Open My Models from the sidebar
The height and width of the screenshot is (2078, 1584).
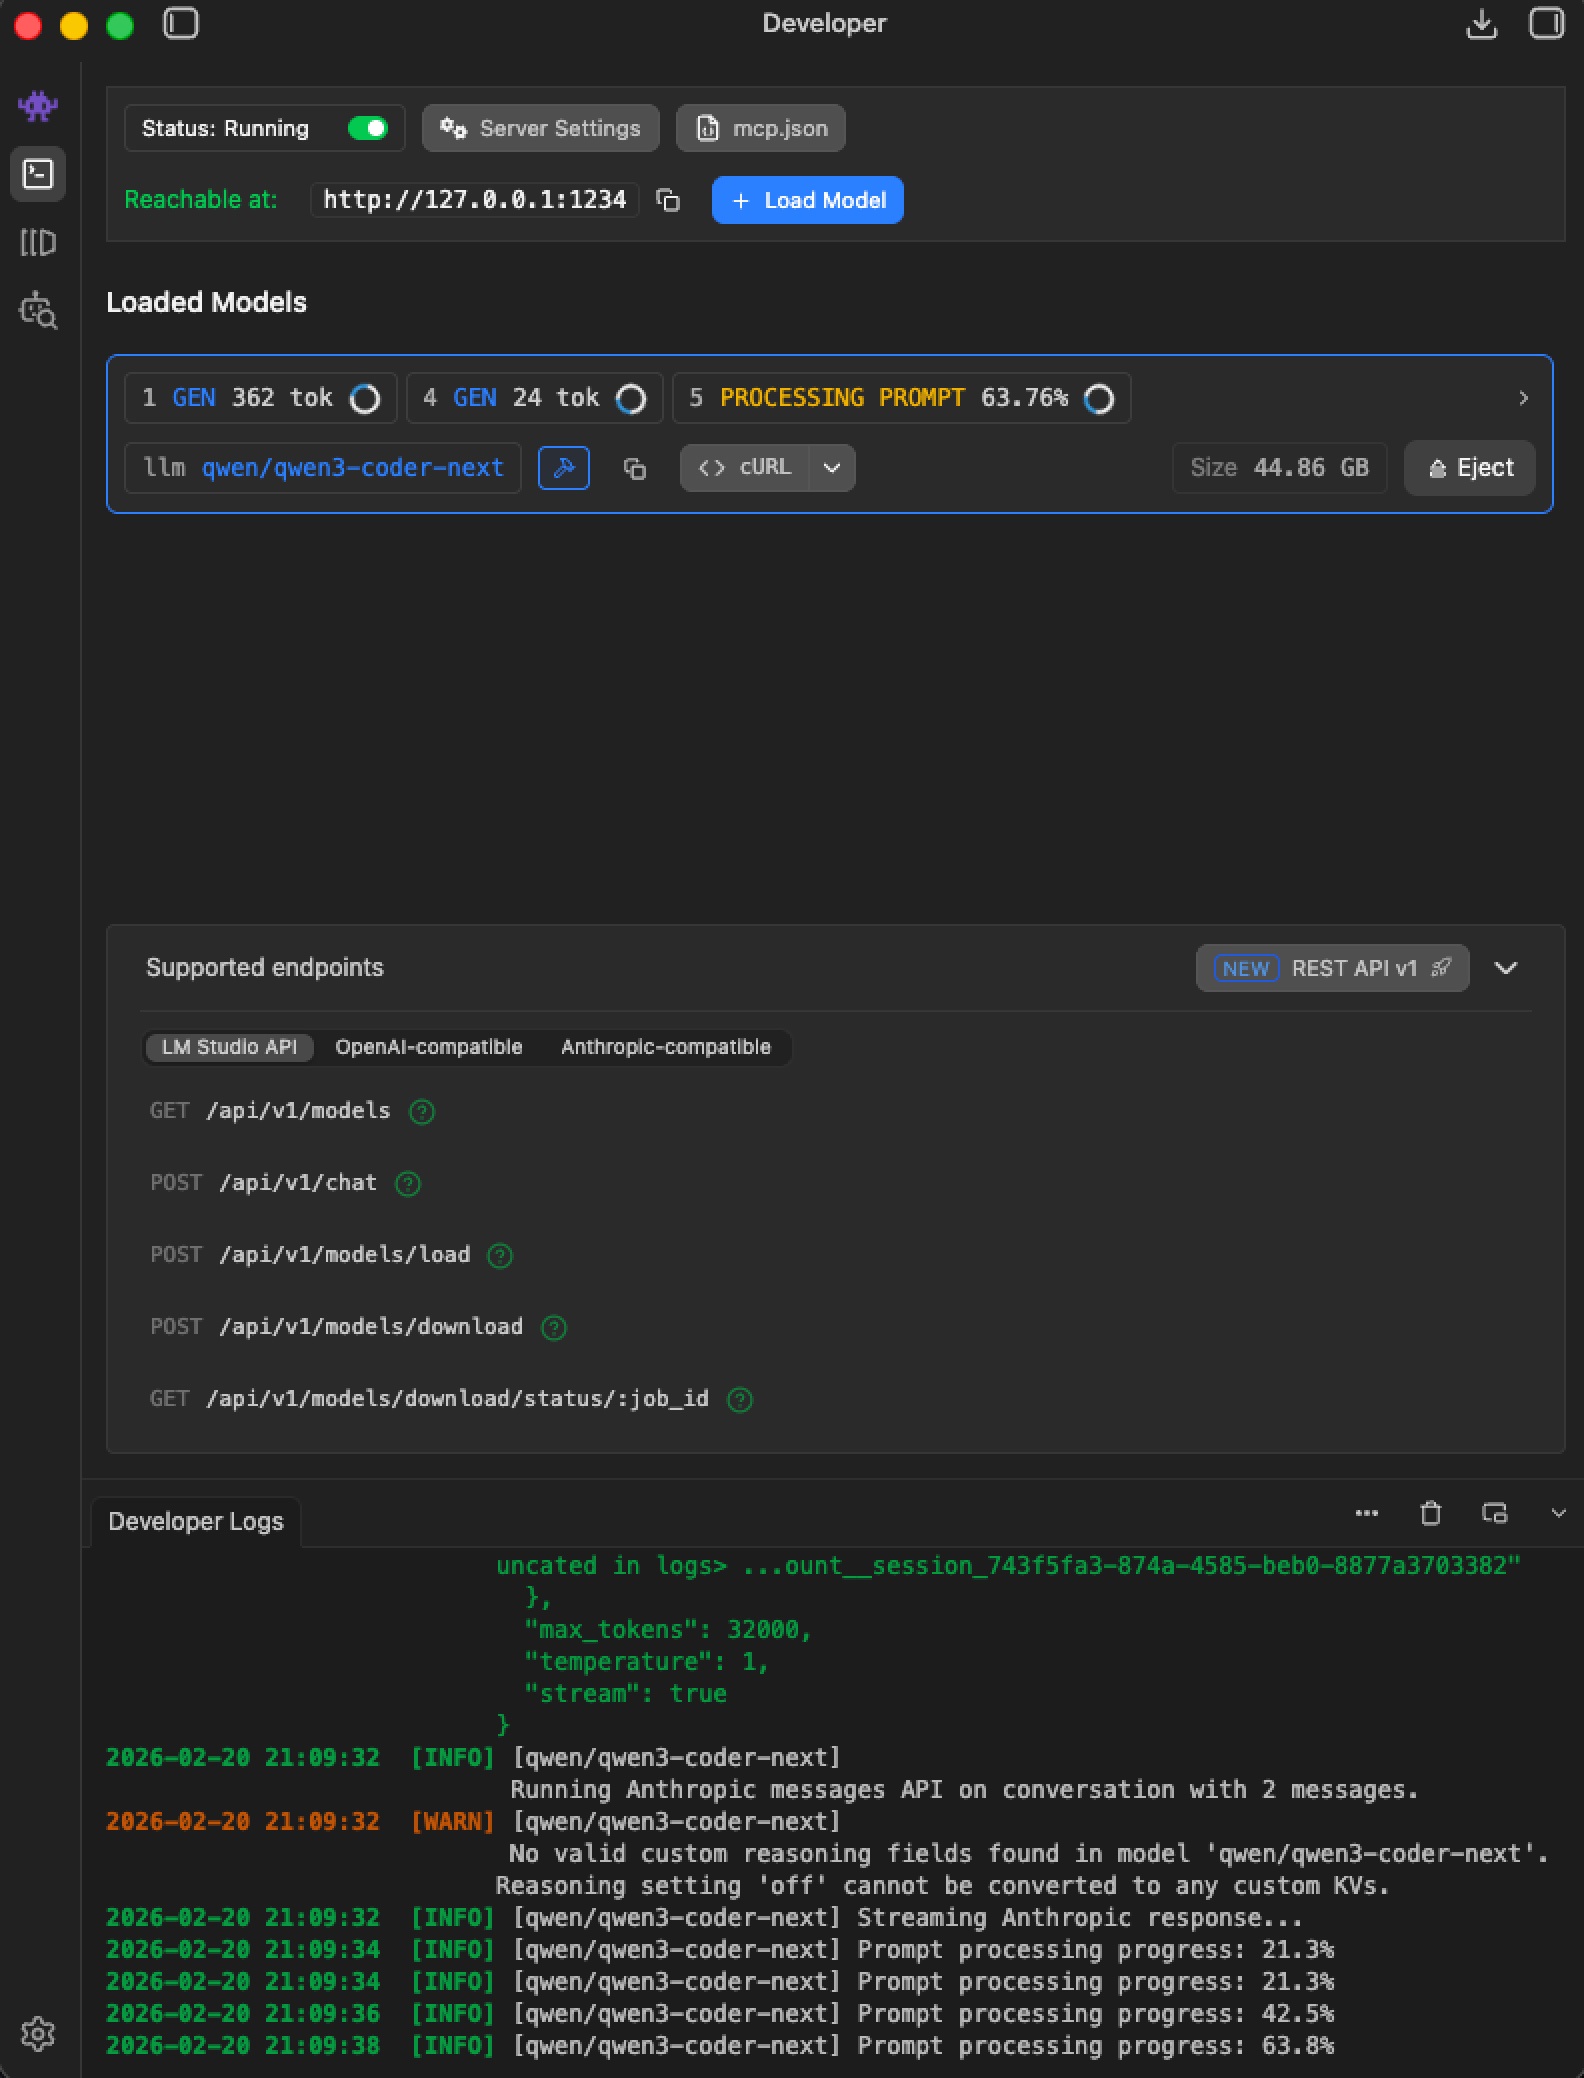[38, 242]
